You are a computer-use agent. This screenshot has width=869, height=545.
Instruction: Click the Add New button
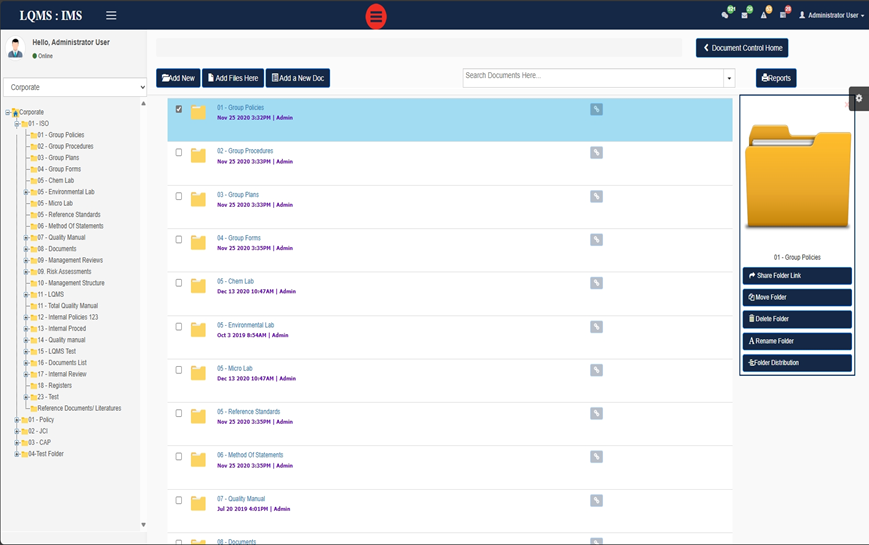coord(178,78)
